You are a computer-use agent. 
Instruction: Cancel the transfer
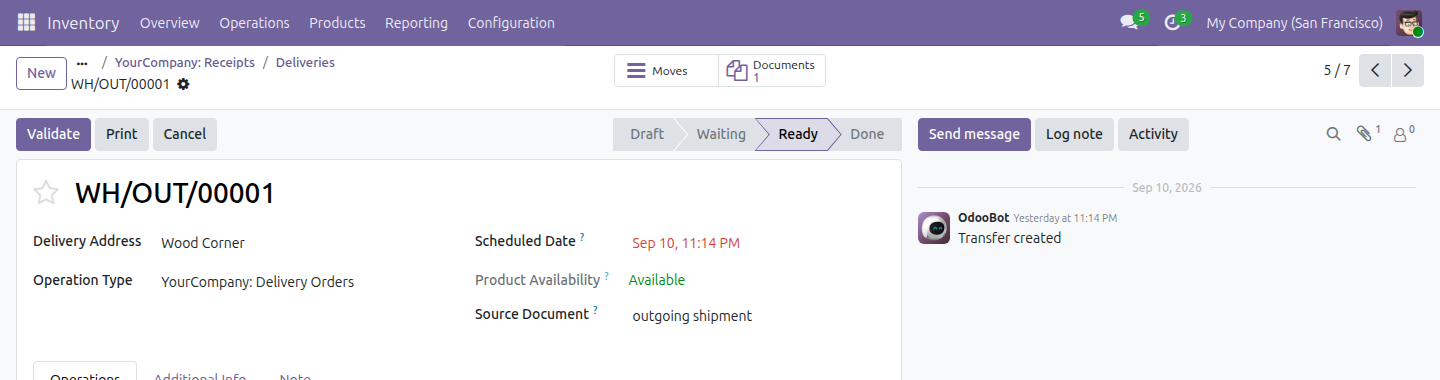coord(185,134)
